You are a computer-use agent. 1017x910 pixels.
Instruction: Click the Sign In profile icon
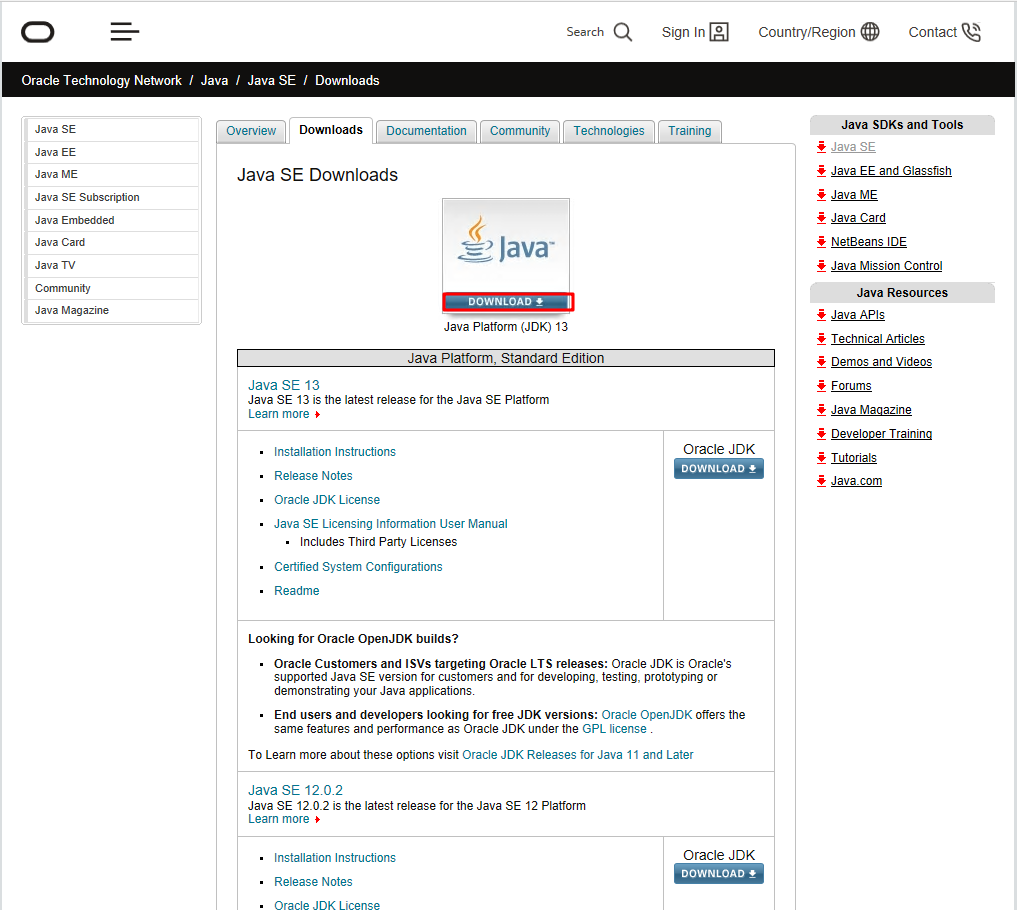coord(719,32)
